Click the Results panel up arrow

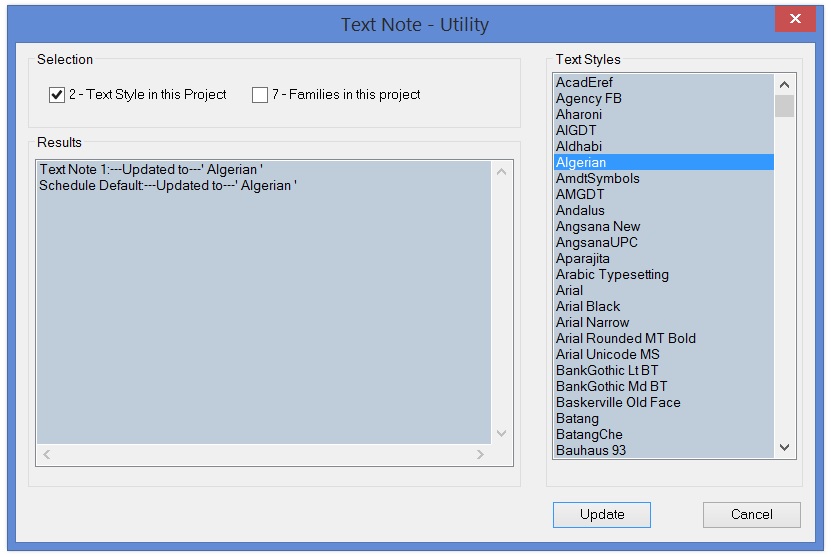pos(502,172)
